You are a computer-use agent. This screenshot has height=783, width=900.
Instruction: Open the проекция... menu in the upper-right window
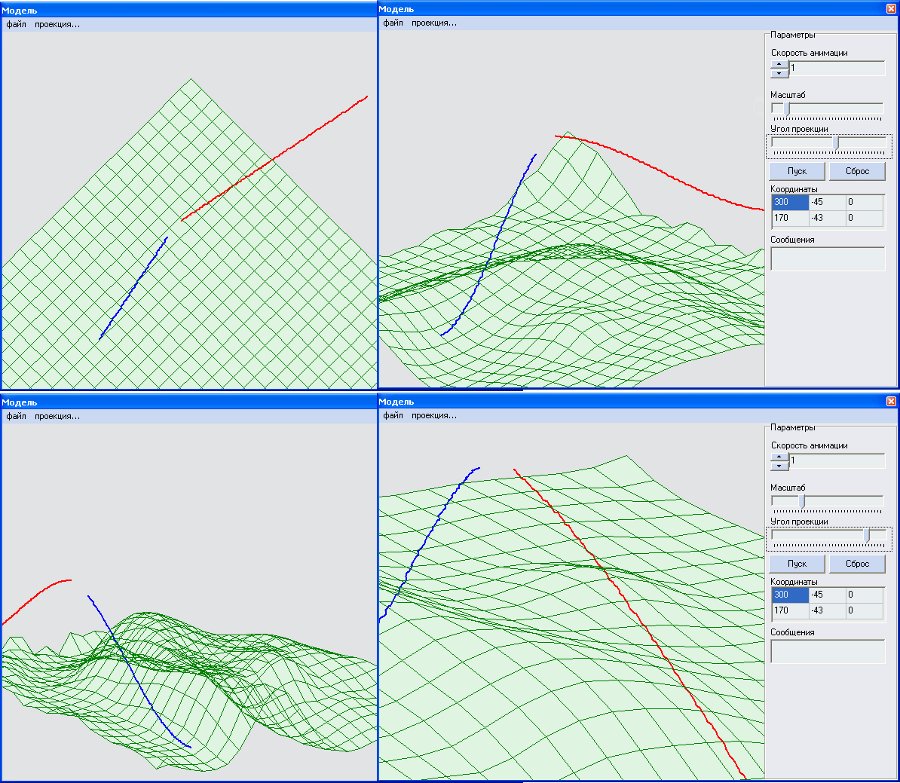434,23
